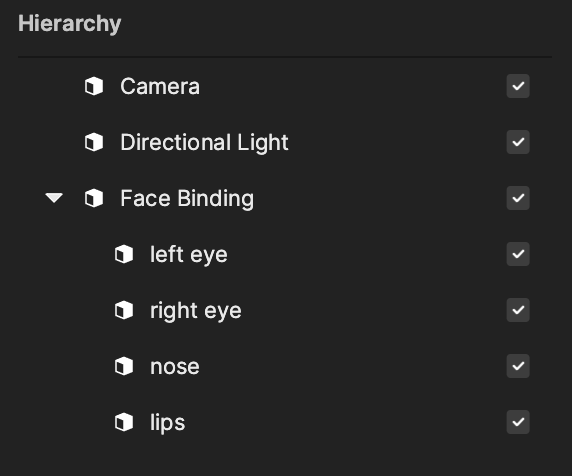Click the cube icon beside Directional Light
Screen dimensions: 572x476
pyautogui.click(x=94, y=142)
